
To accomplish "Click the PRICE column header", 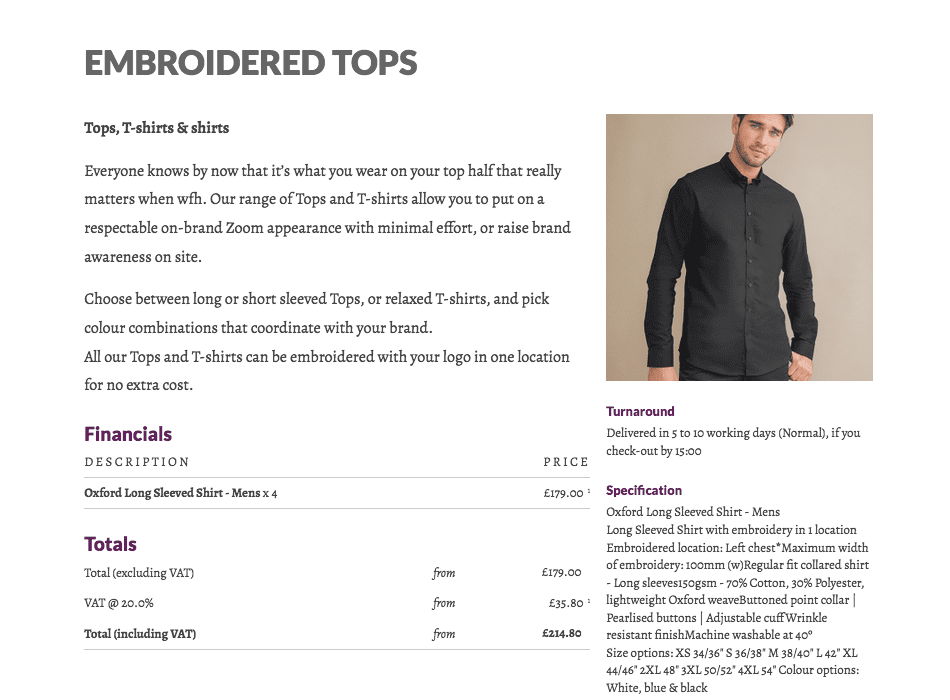I will coord(566,462).
